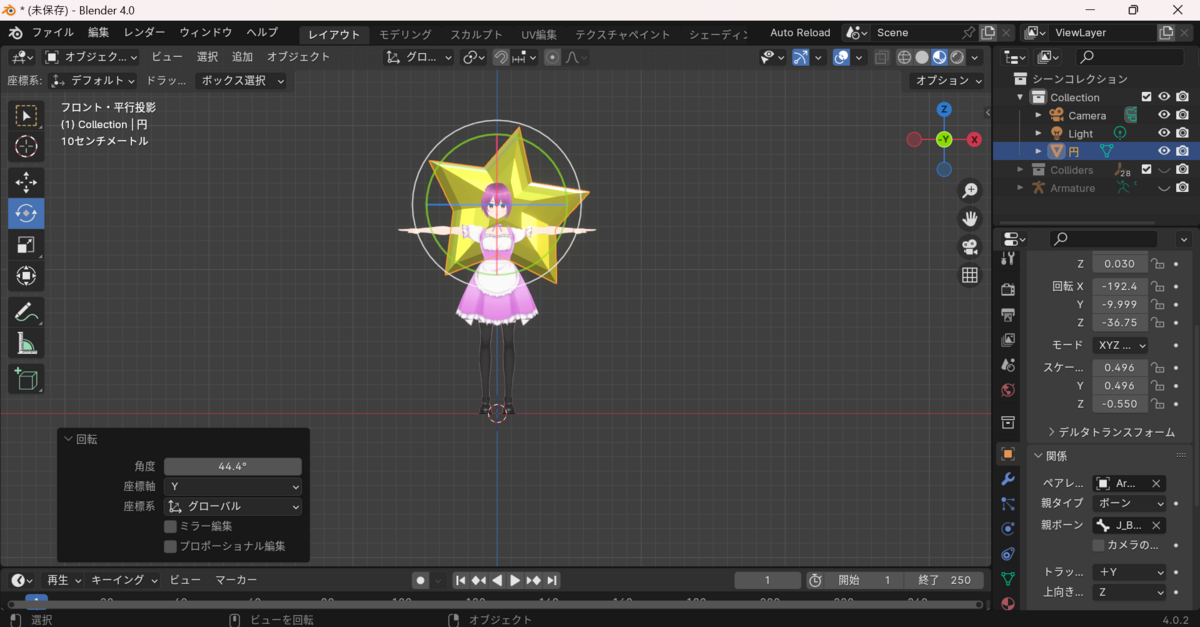The width and height of the screenshot is (1200, 627).
Task: Open the 編集 menu
Action: tap(98, 33)
